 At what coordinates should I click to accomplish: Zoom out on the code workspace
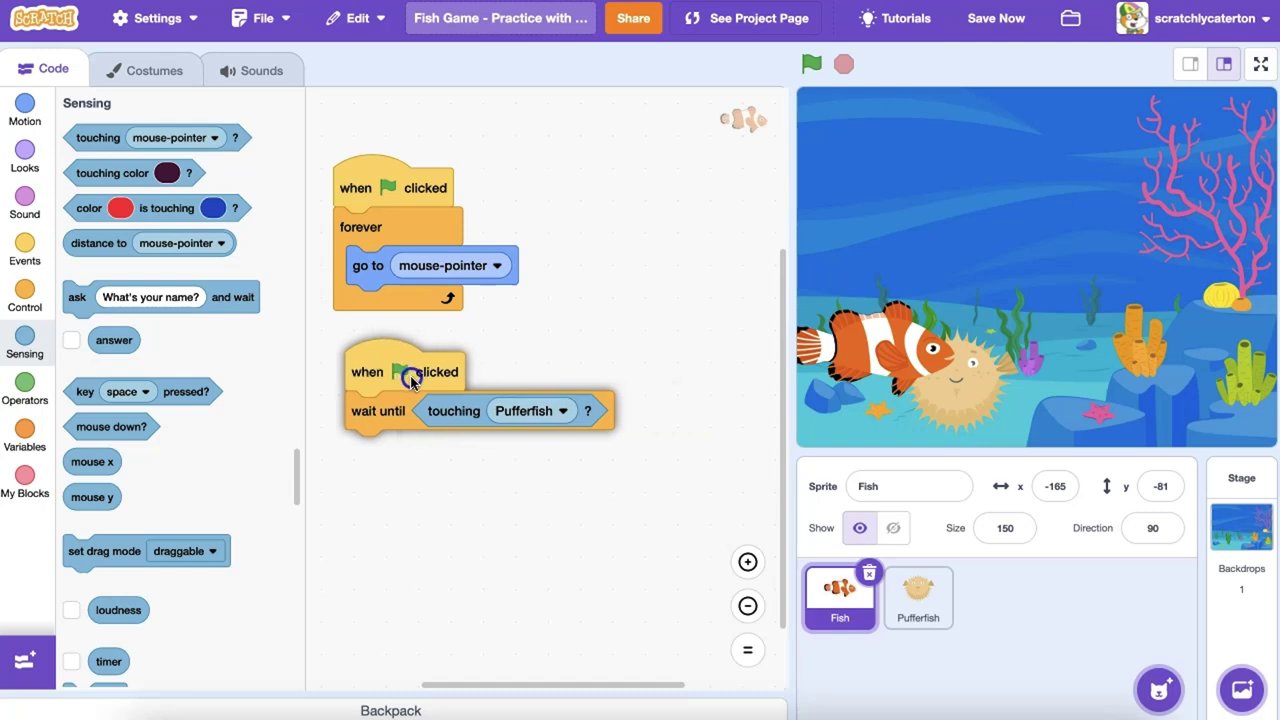[747, 606]
